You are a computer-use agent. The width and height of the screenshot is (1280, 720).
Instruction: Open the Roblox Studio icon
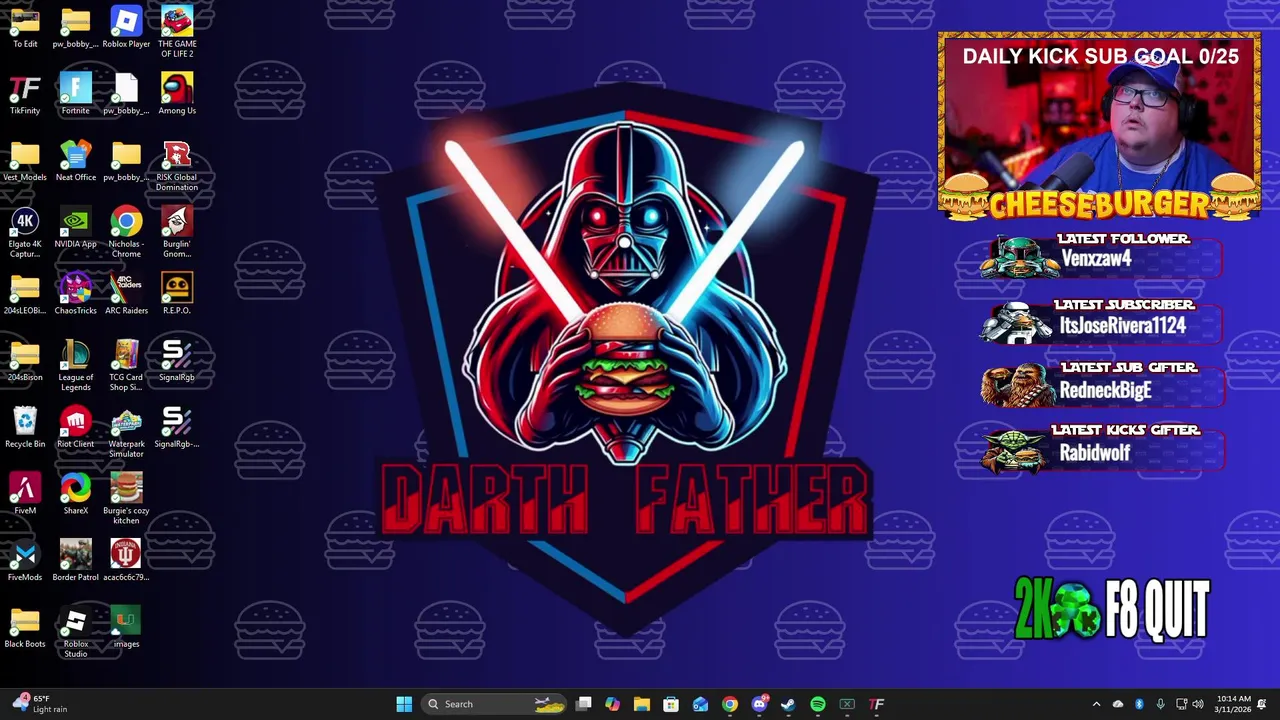tap(75, 633)
